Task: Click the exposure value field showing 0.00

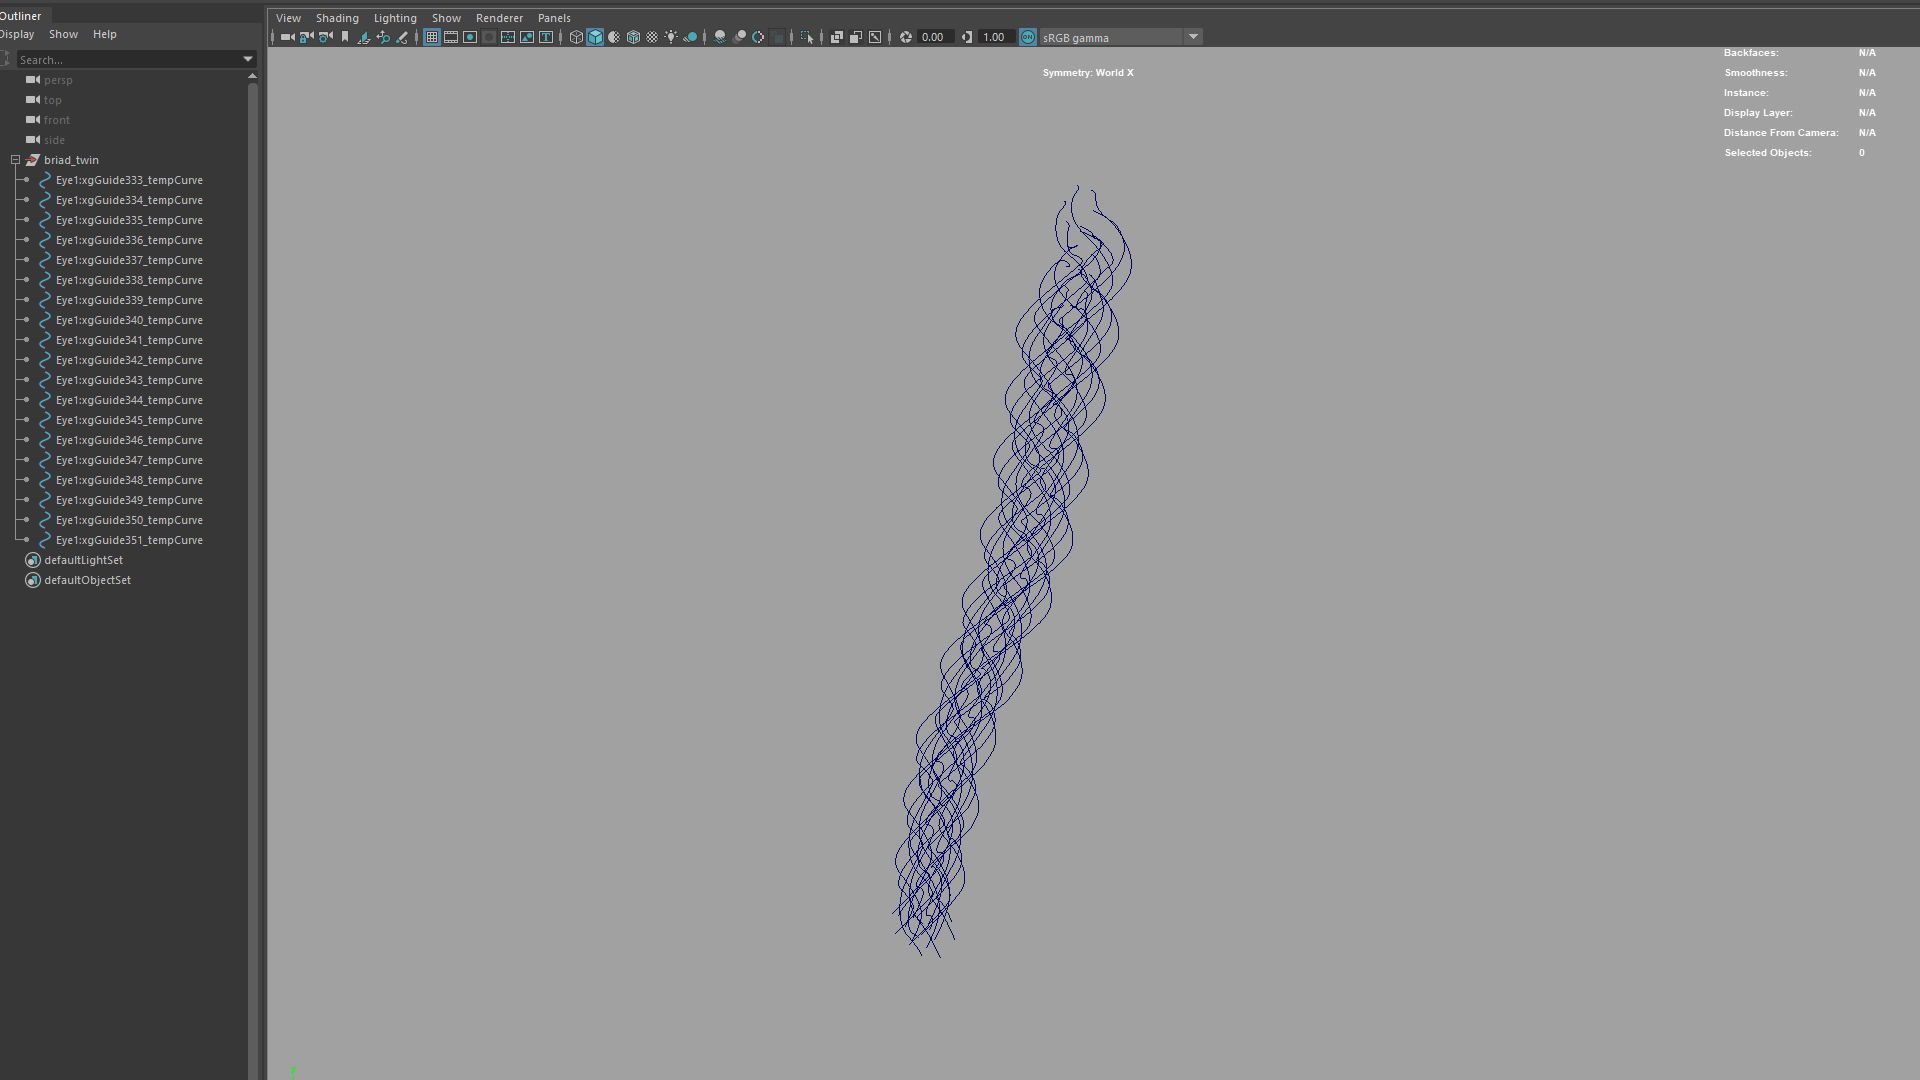Action: [x=933, y=37]
